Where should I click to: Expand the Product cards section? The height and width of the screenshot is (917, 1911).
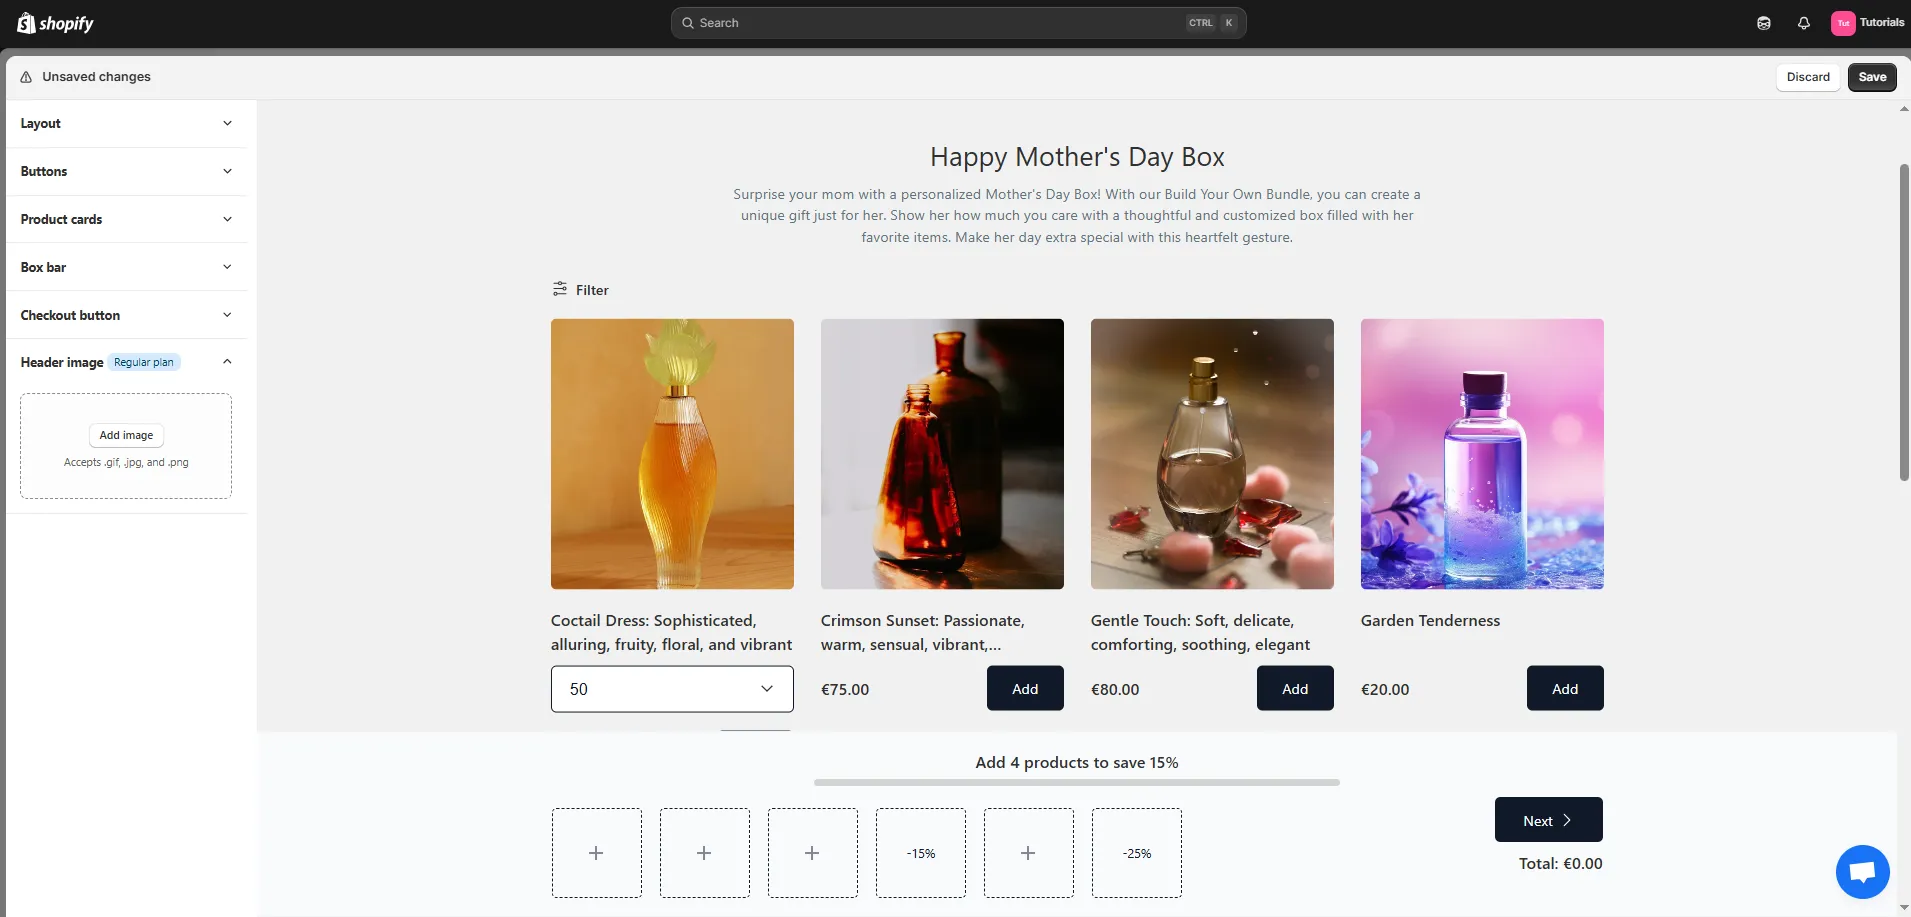126,219
